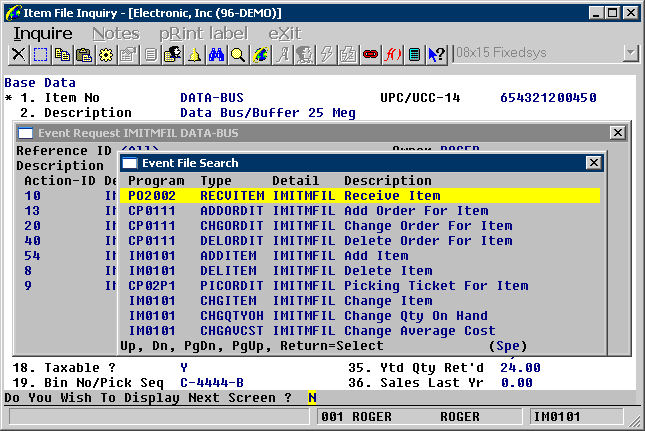Click the 001 ROGER status bar entry

[x=420, y=417]
